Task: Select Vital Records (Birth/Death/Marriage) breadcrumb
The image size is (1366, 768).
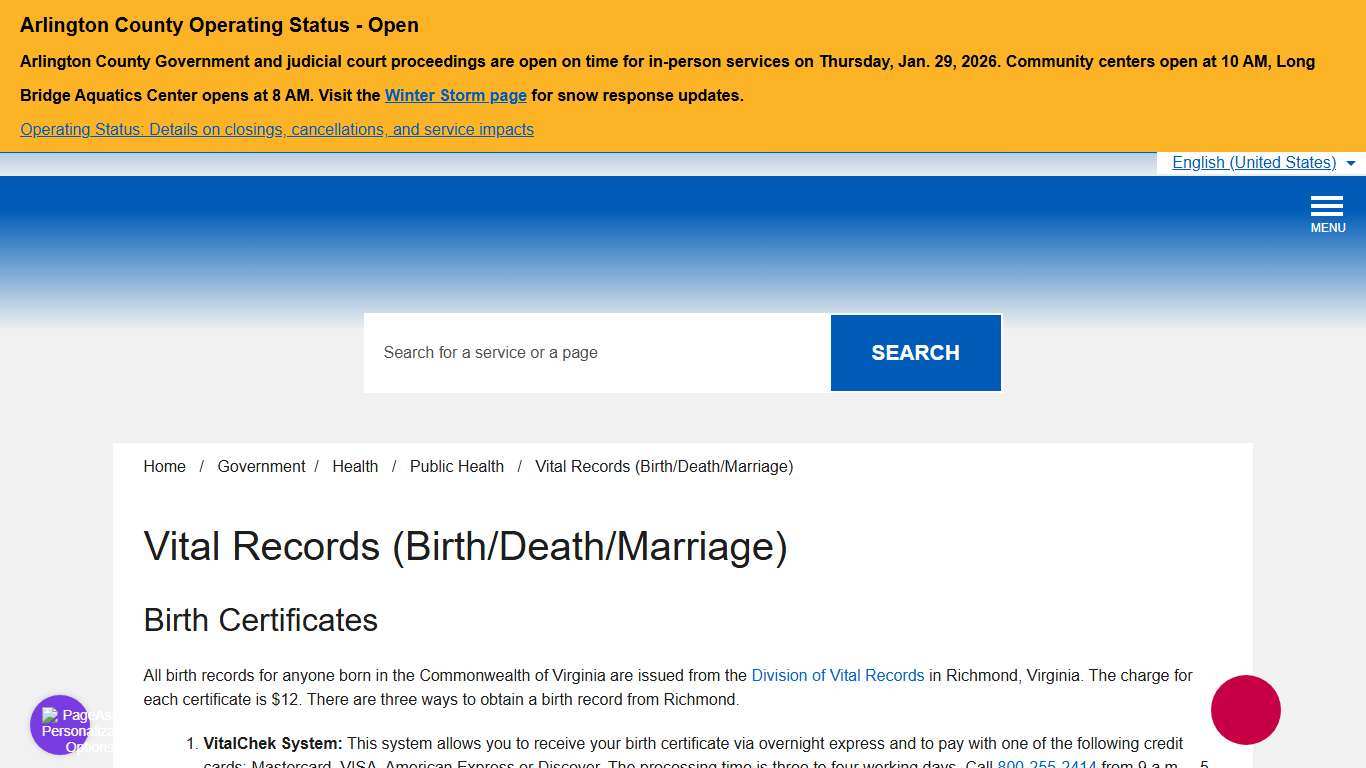Action: click(663, 466)
